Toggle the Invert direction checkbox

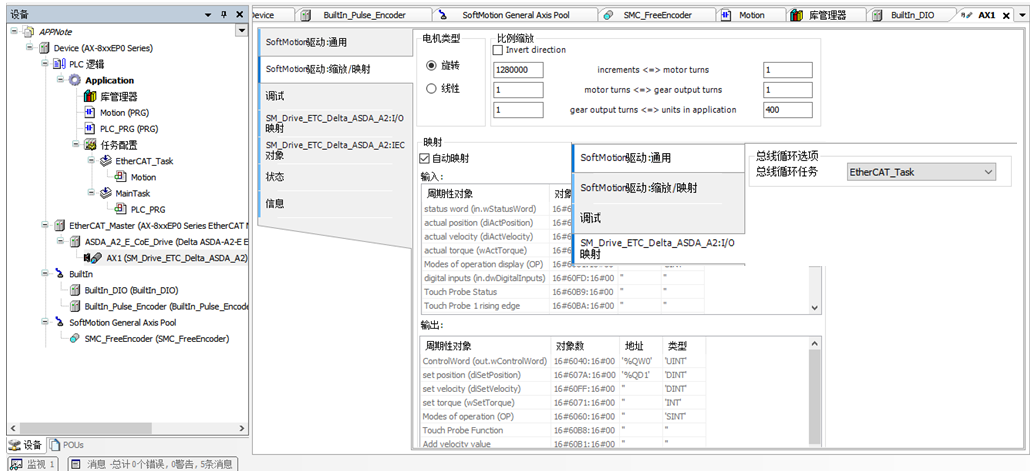498,50
